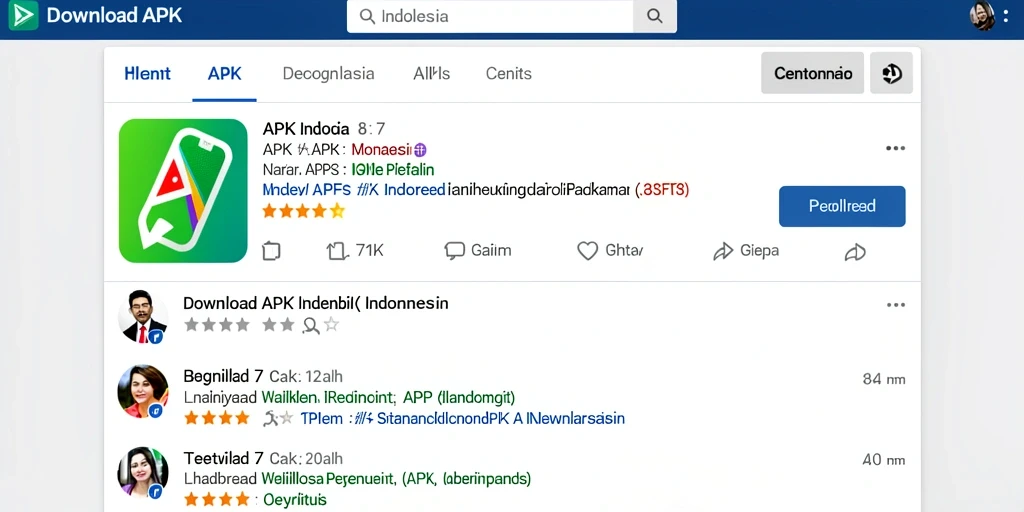Open the Teetvilad 7 reviewer avatar
Viewport: 1024px width, 512px height.
[x=142, y=473]
